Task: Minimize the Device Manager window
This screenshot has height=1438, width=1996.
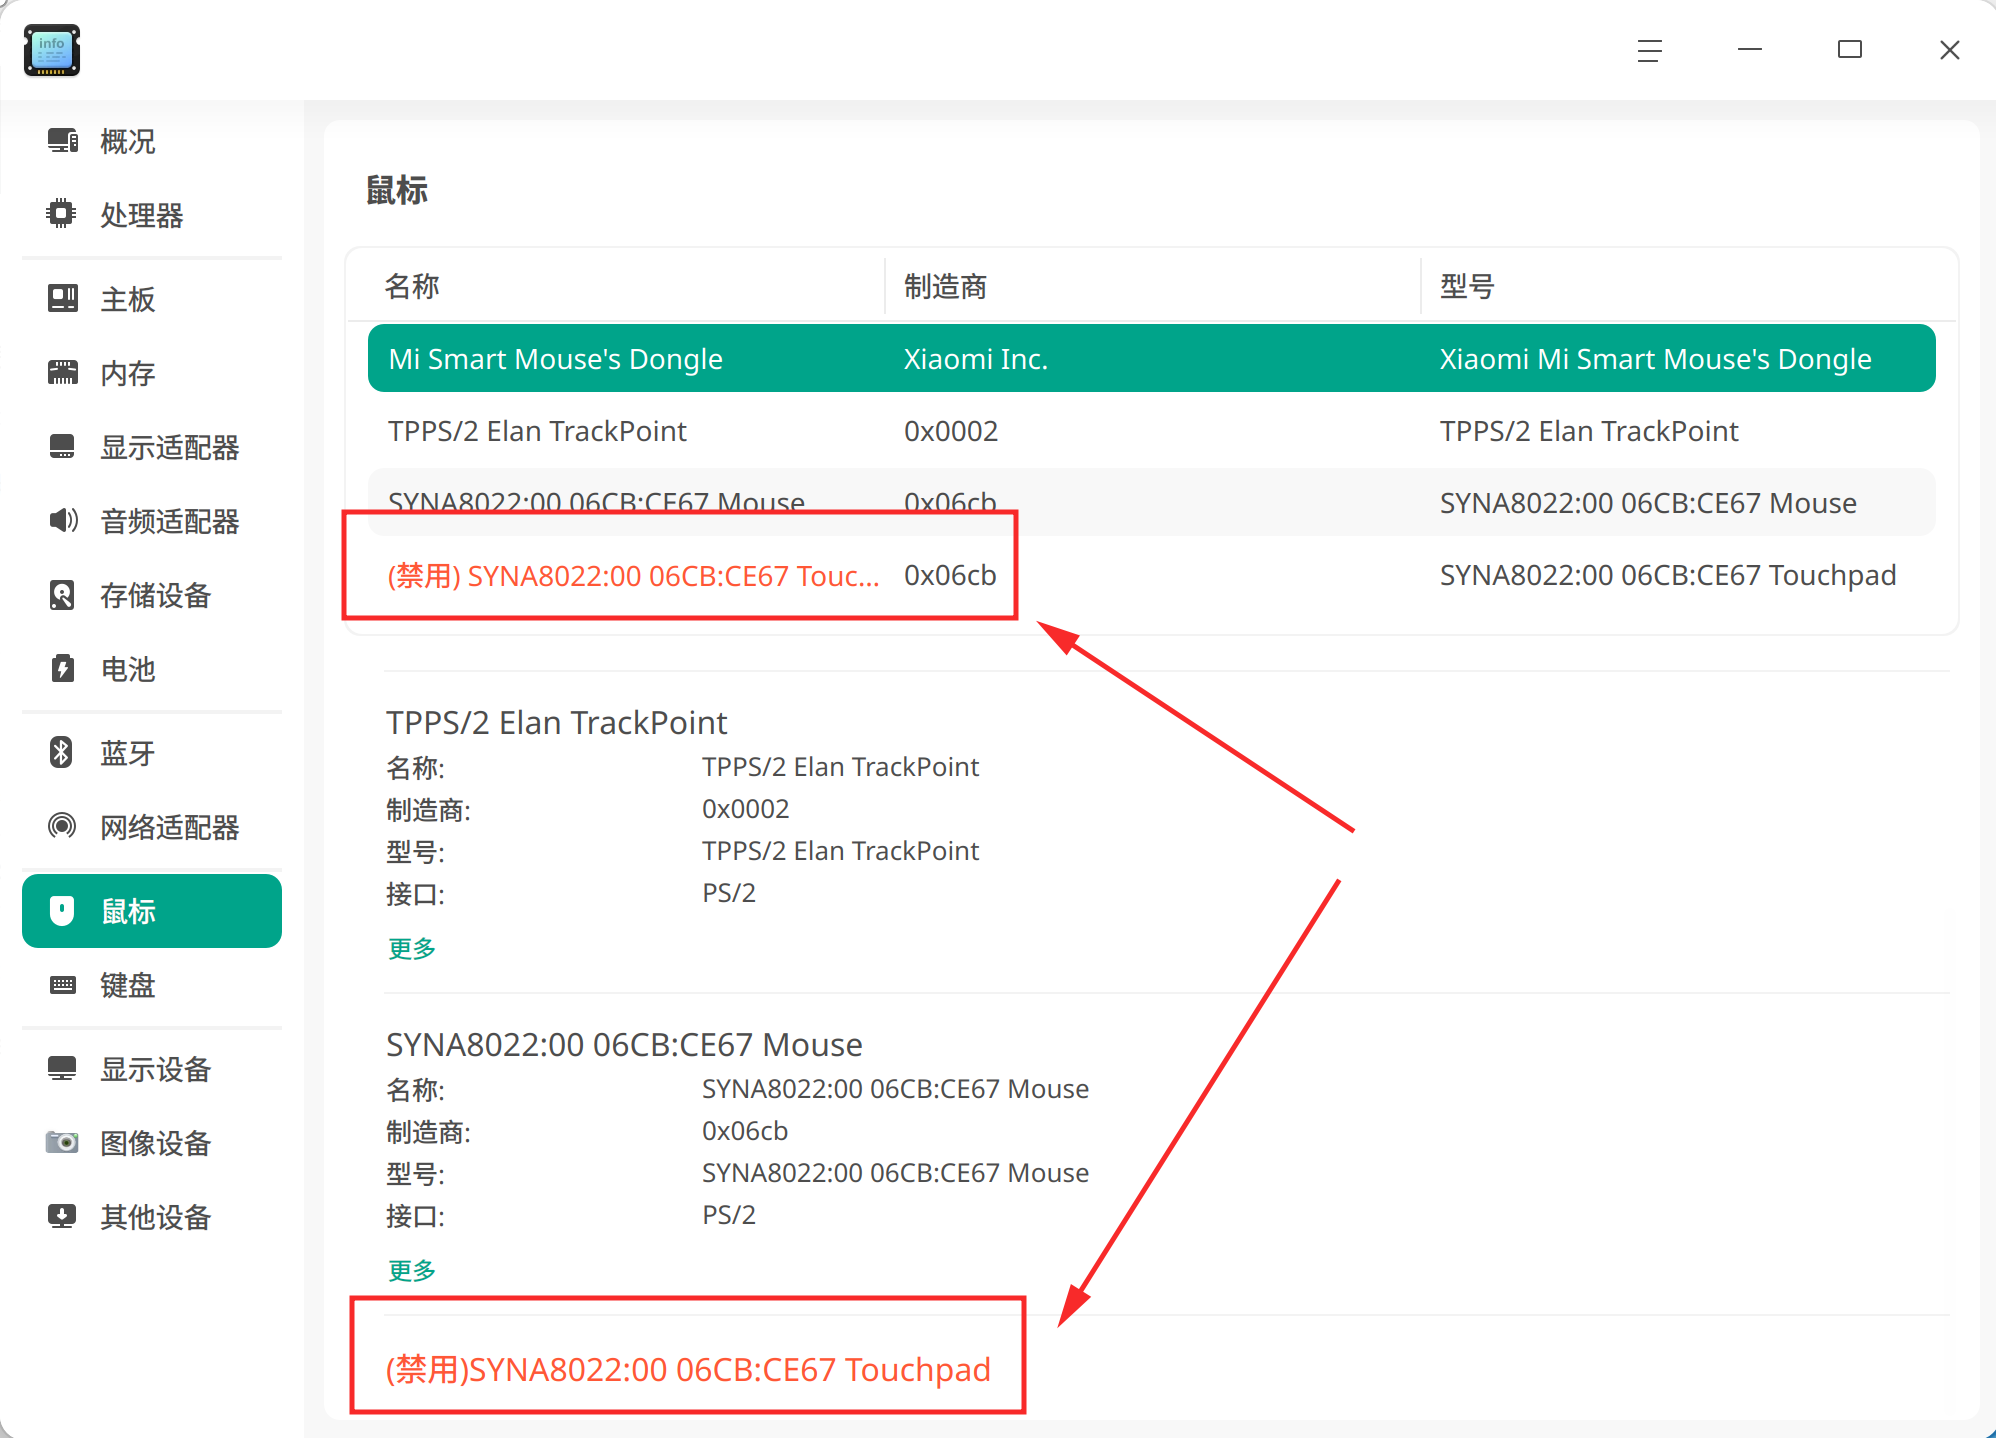Action: (1750, 50)
